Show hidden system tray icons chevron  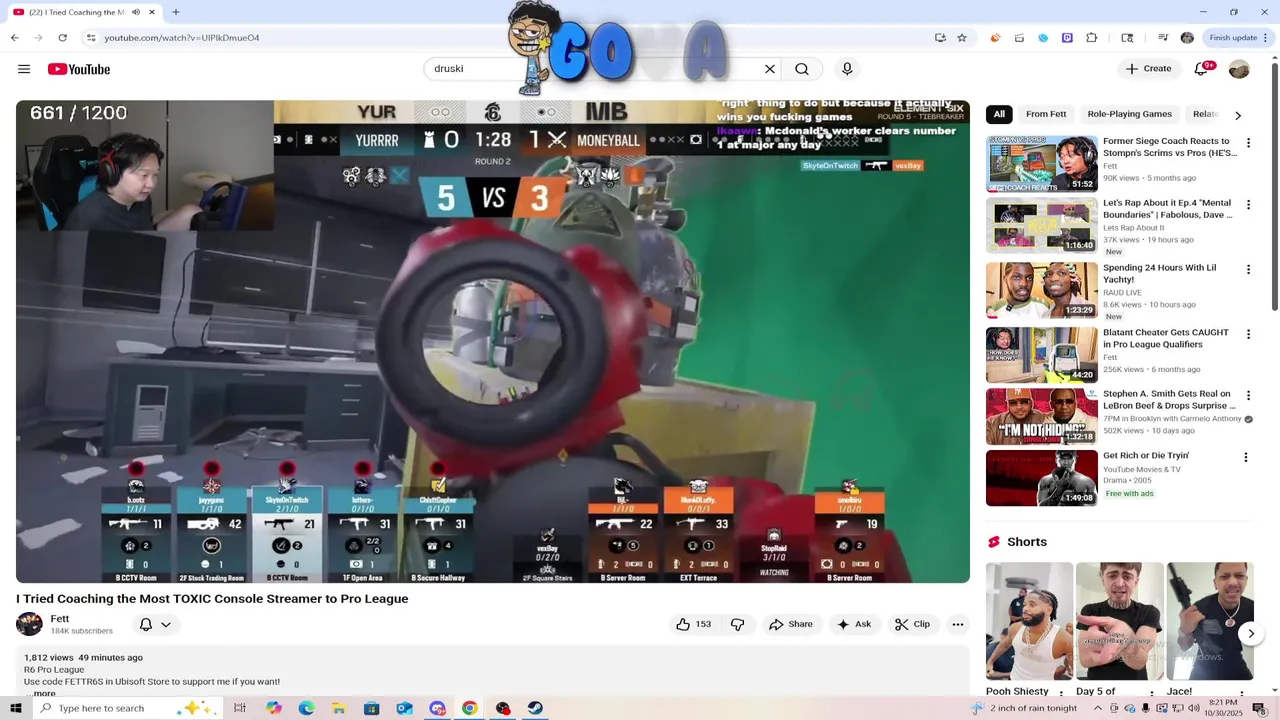coord(1098,708)
